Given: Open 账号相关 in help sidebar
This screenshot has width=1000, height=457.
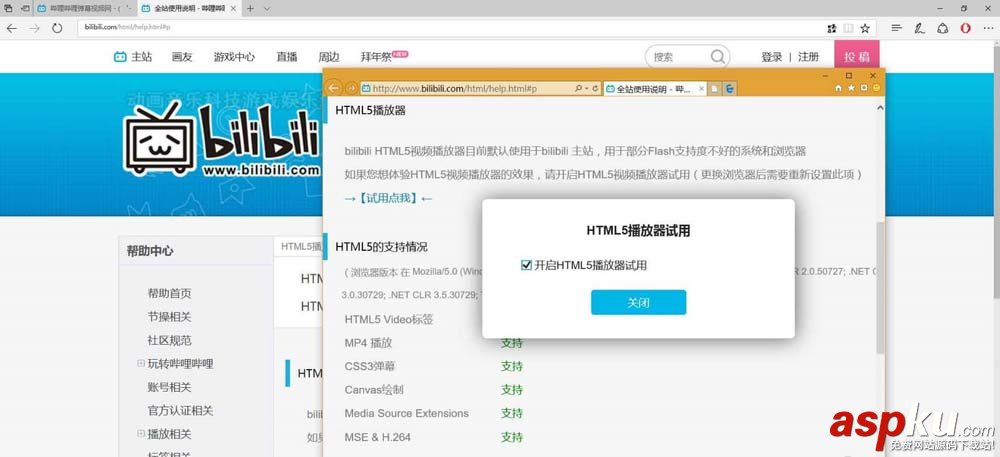Looking at the screenshot, I should point(169,387).
